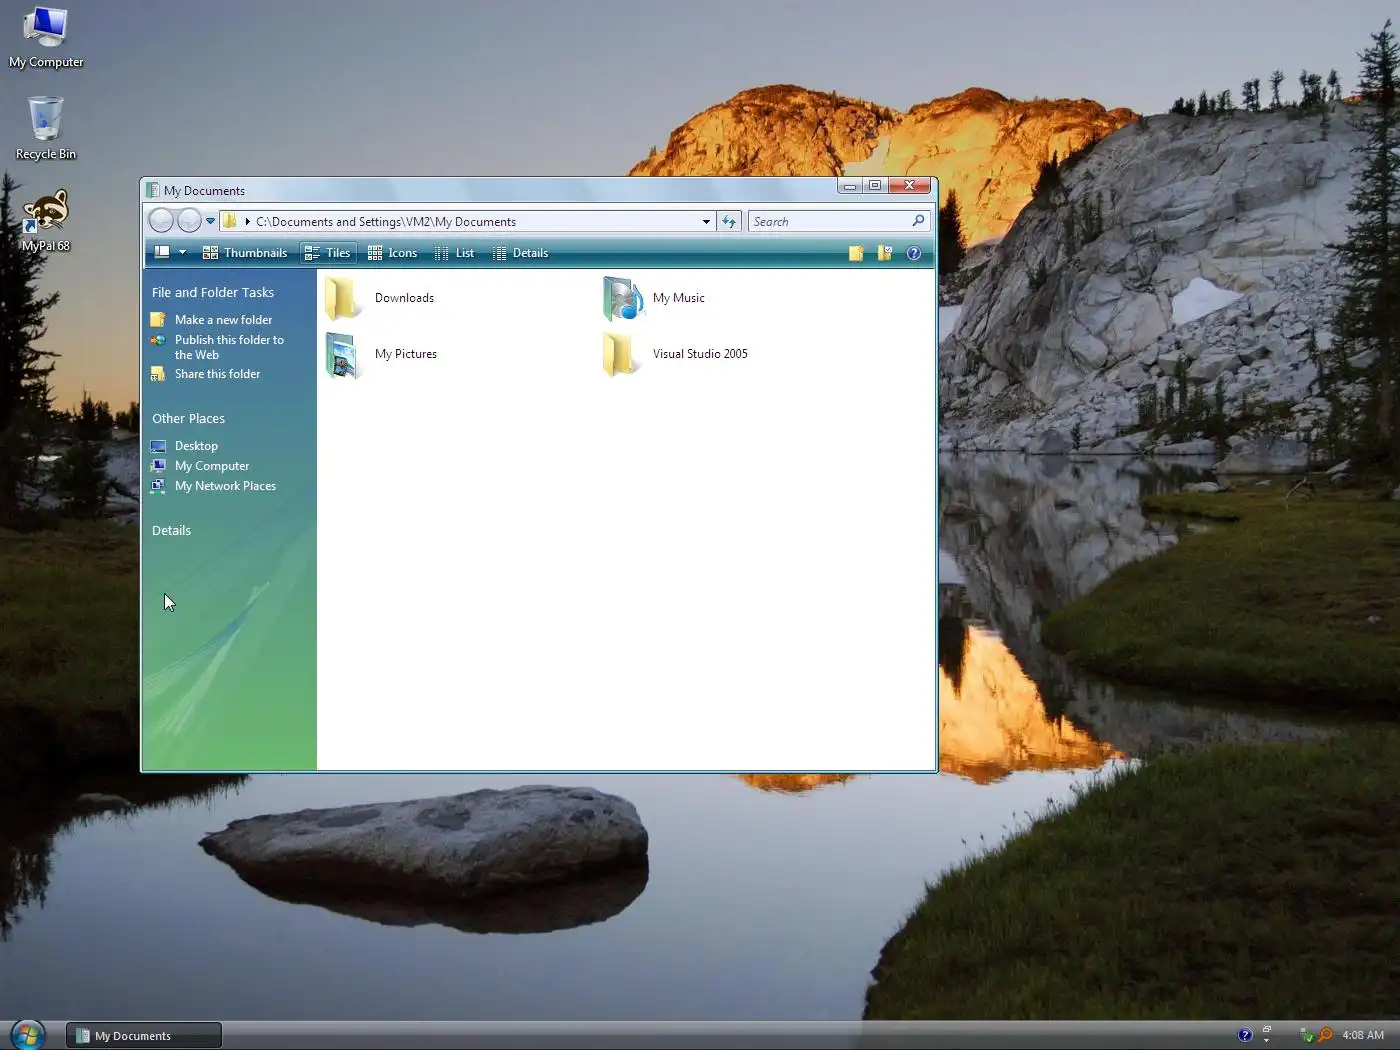Screen dimensions: 1400x1050
Task: Open the layout pane dropdown arrow
Action: [x=182, y=253]
